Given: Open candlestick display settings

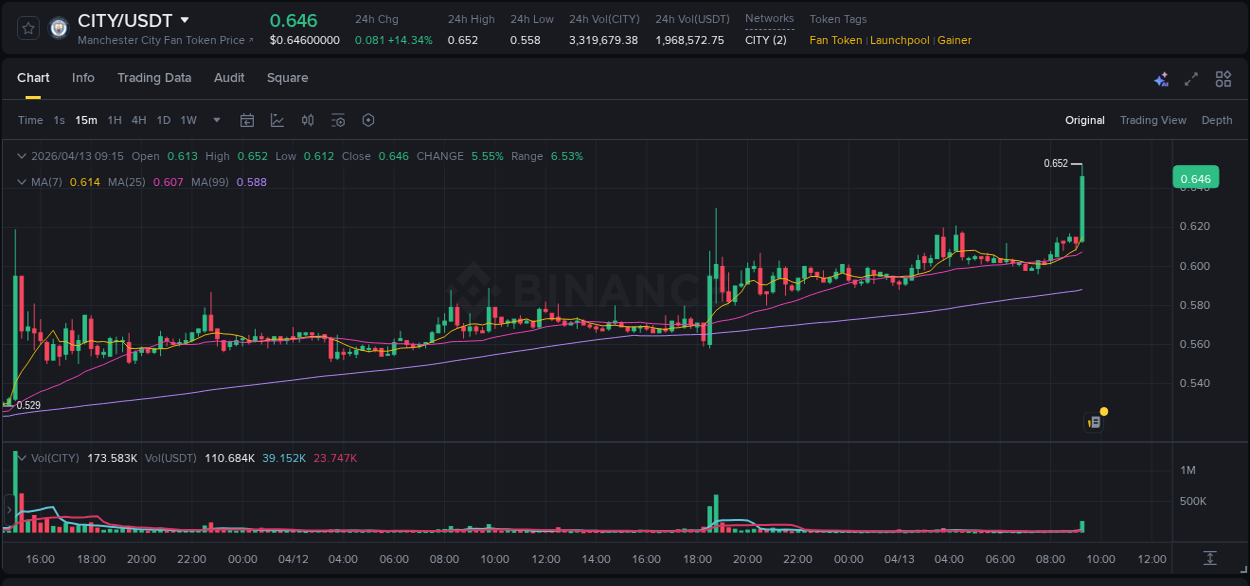Looking at the screenshot, I should (x=307, y=120).
